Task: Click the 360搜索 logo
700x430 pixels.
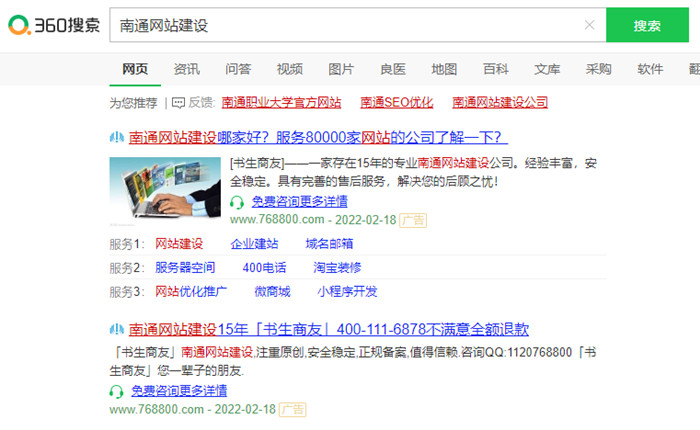Action: tap(54, 25)
